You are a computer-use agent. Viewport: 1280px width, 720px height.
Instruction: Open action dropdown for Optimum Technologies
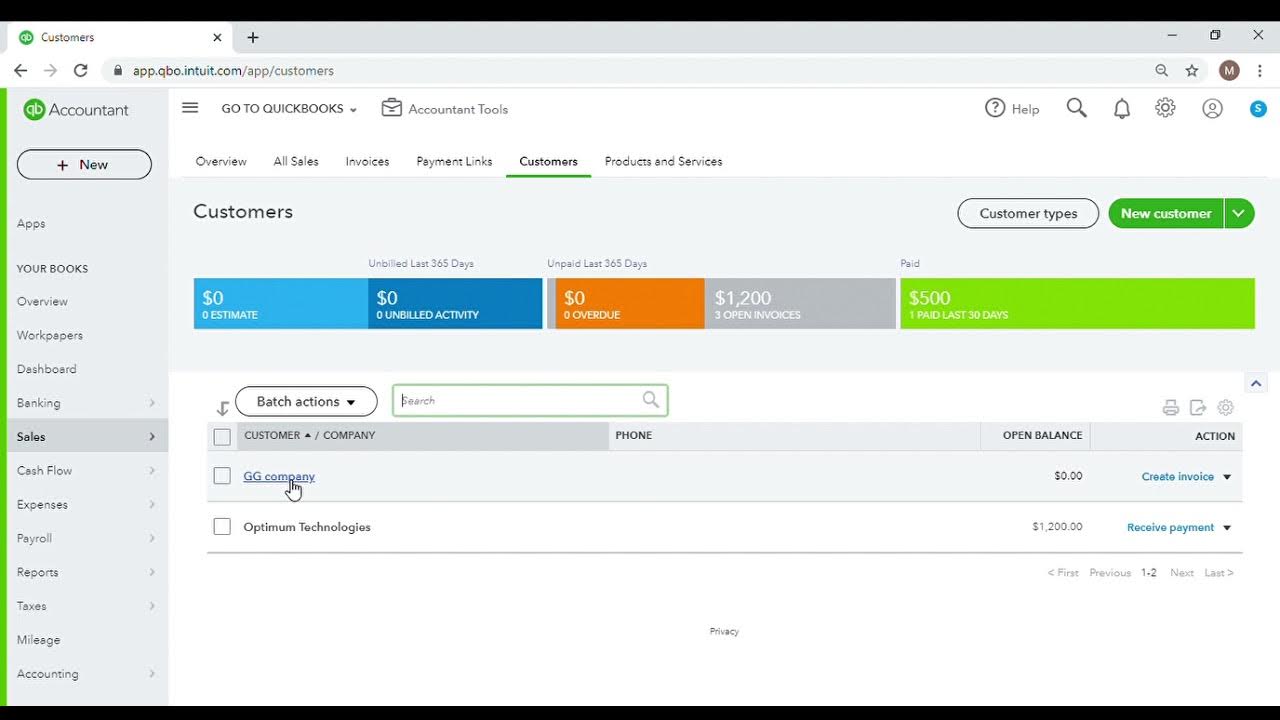(1227, 528)
